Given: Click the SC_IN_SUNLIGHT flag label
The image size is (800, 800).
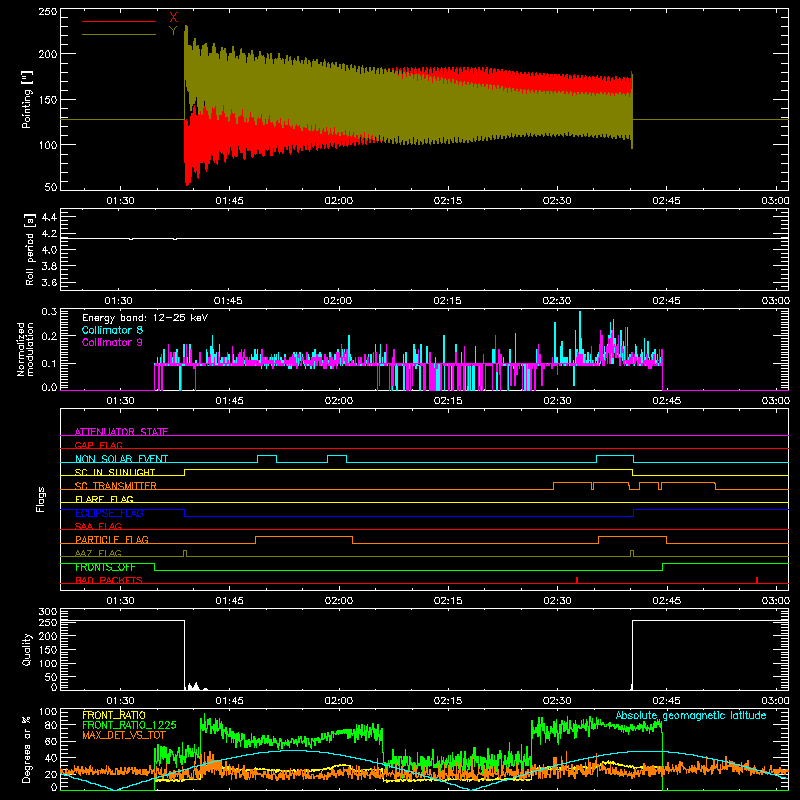Looking at the screenshot, I should click(115, 472).
